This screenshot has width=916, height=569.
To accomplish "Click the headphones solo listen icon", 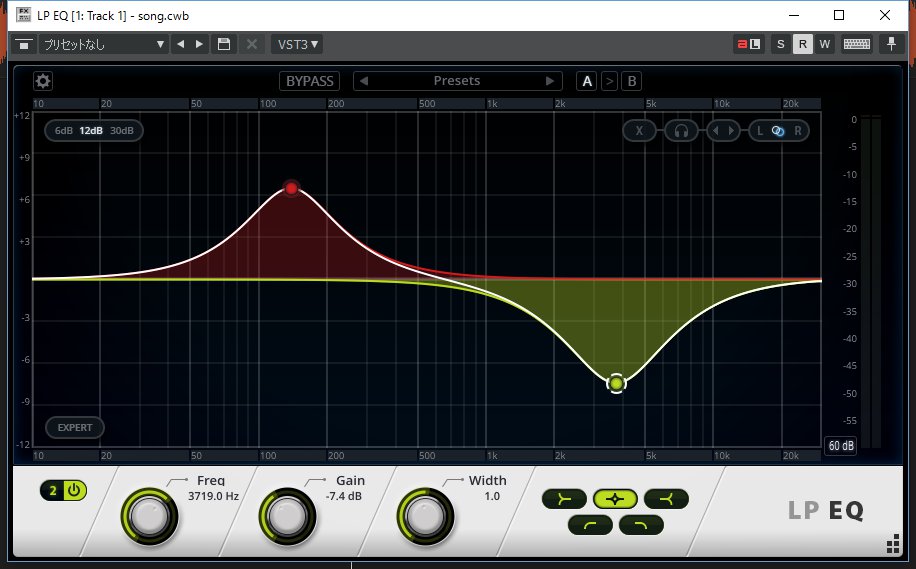I will click(x=681, y=130).
